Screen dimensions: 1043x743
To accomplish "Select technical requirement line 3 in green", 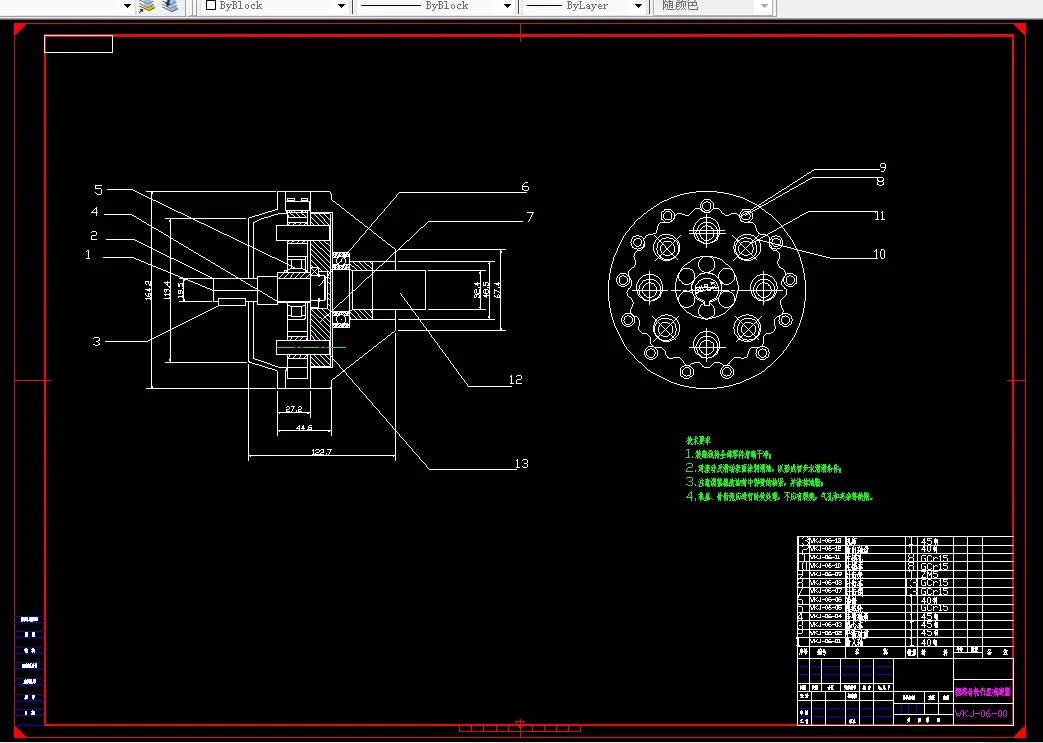I will pos(754,482).
